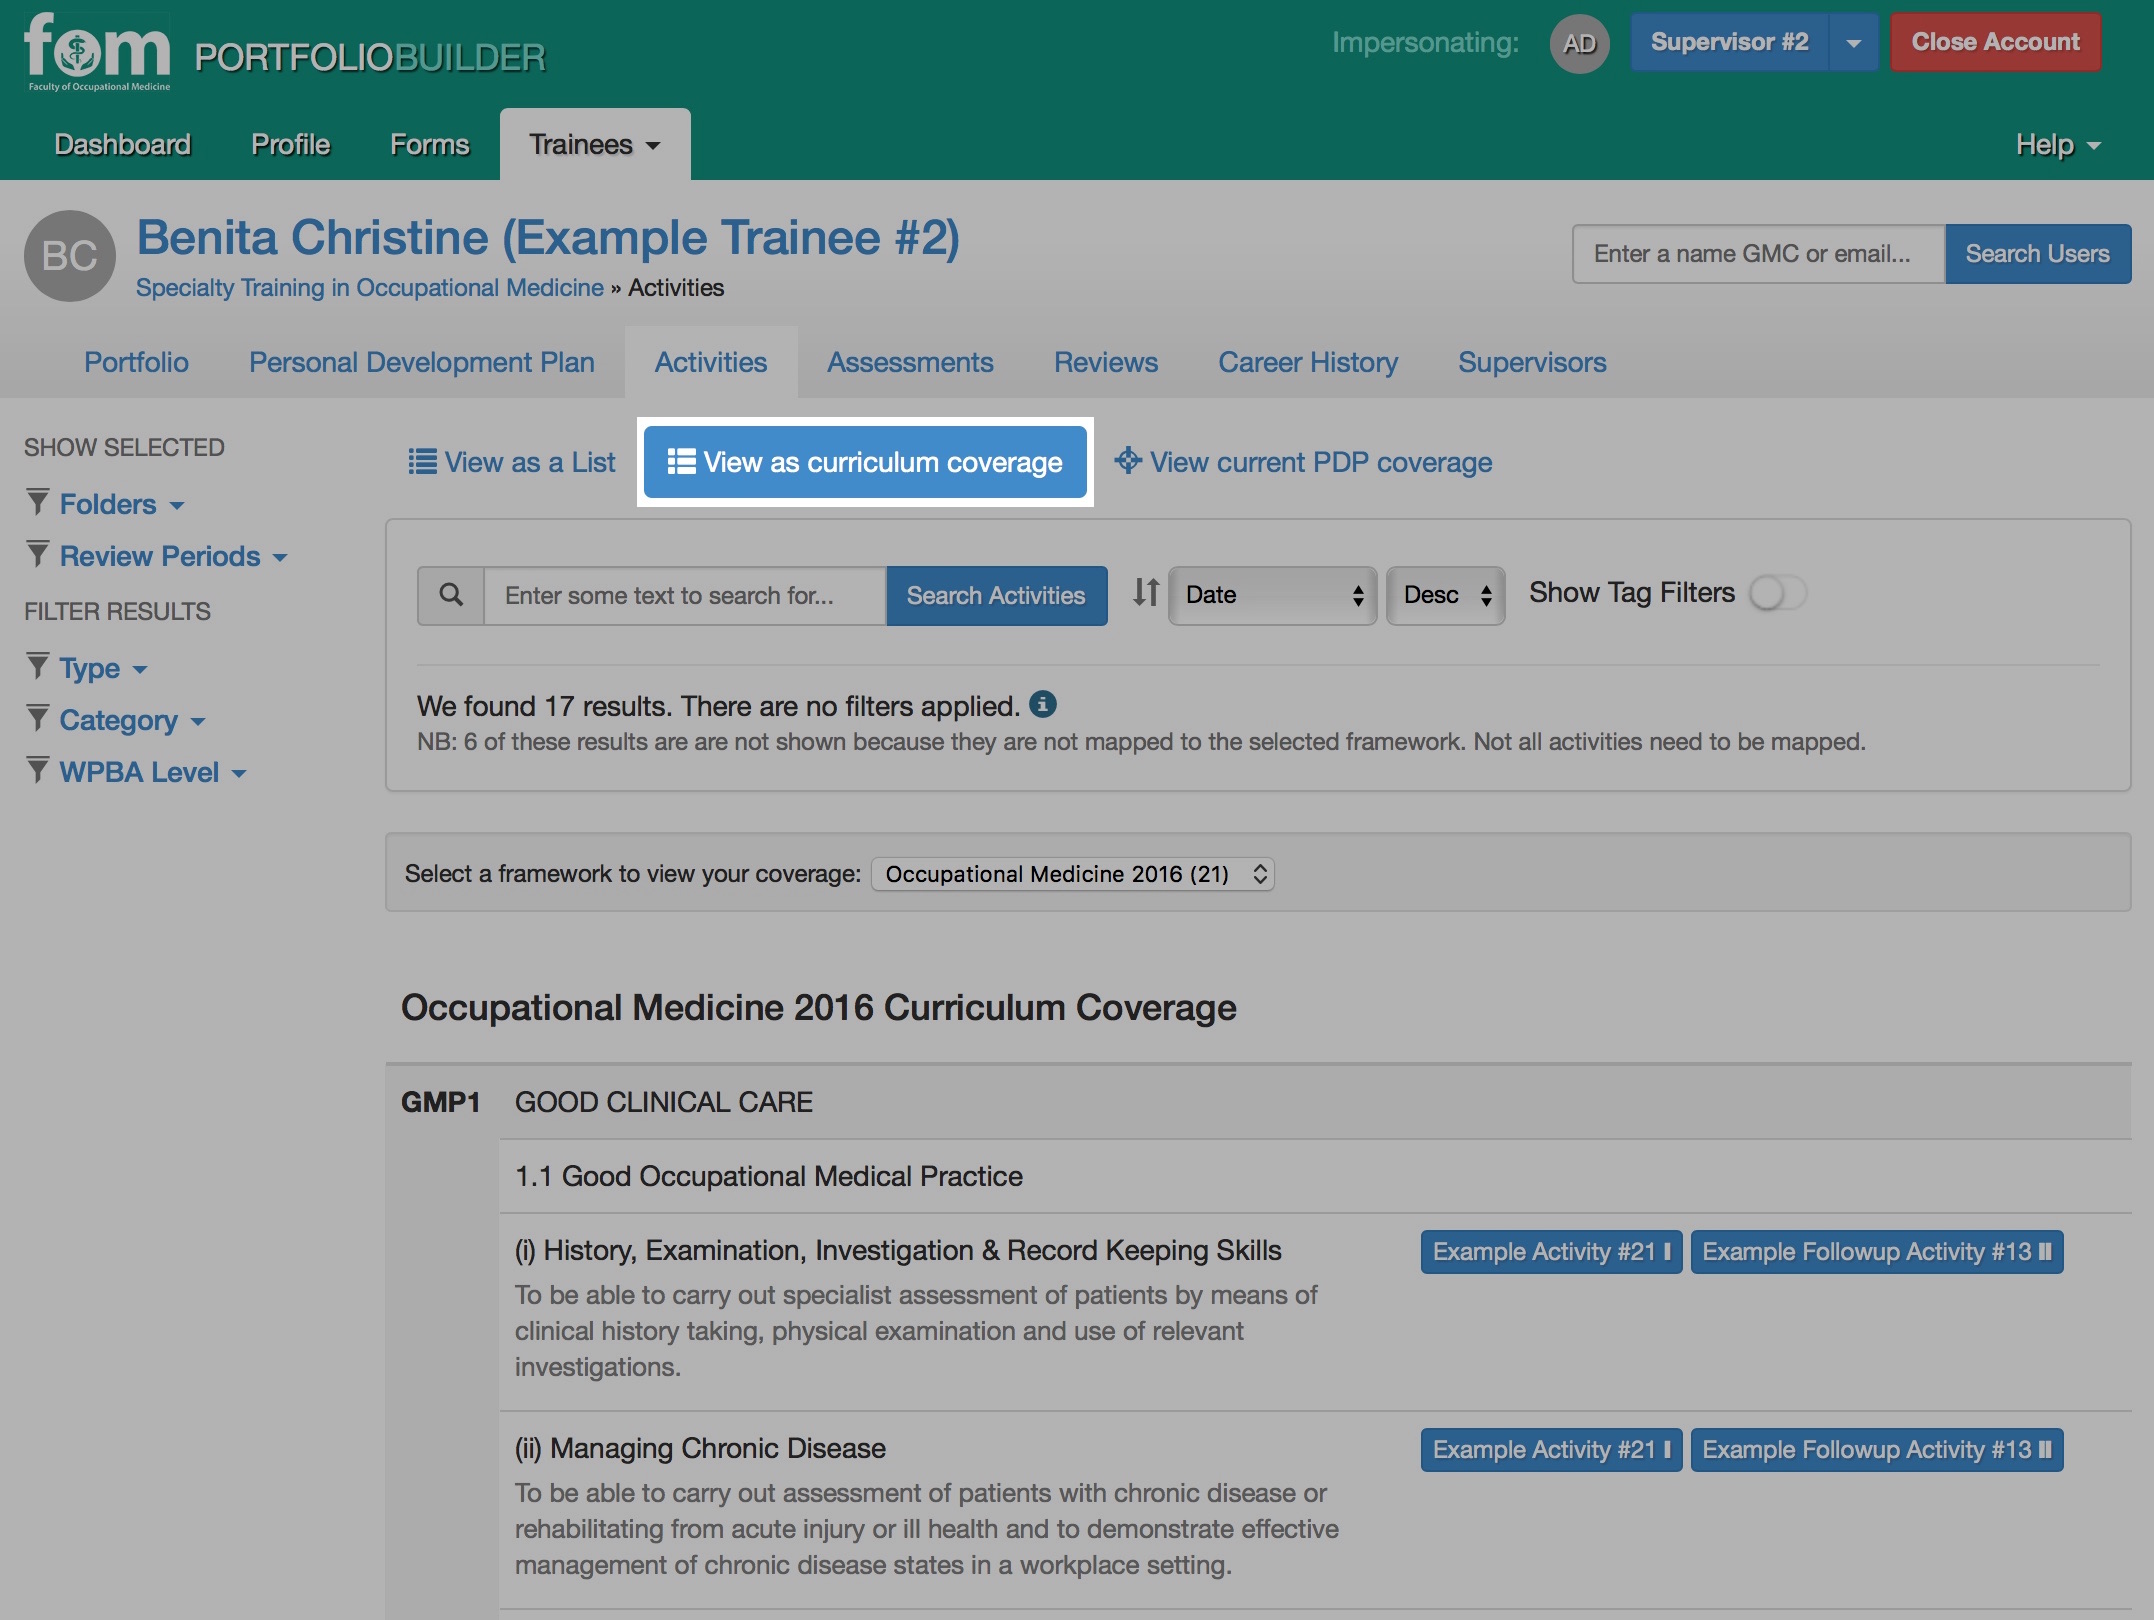2154x1620 pixels.
Task: Click the AD impersonating avatar
Action: coord(1579,43)
